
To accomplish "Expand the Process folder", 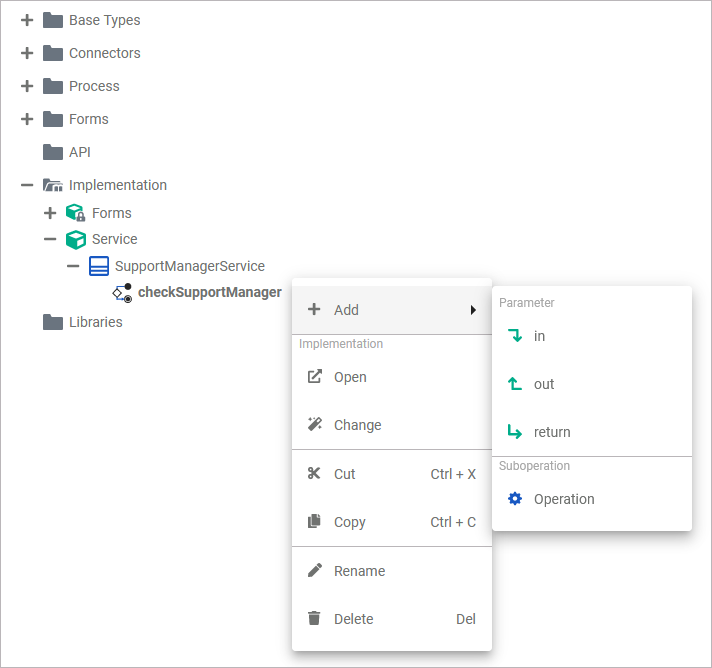I will coord(27,86).
